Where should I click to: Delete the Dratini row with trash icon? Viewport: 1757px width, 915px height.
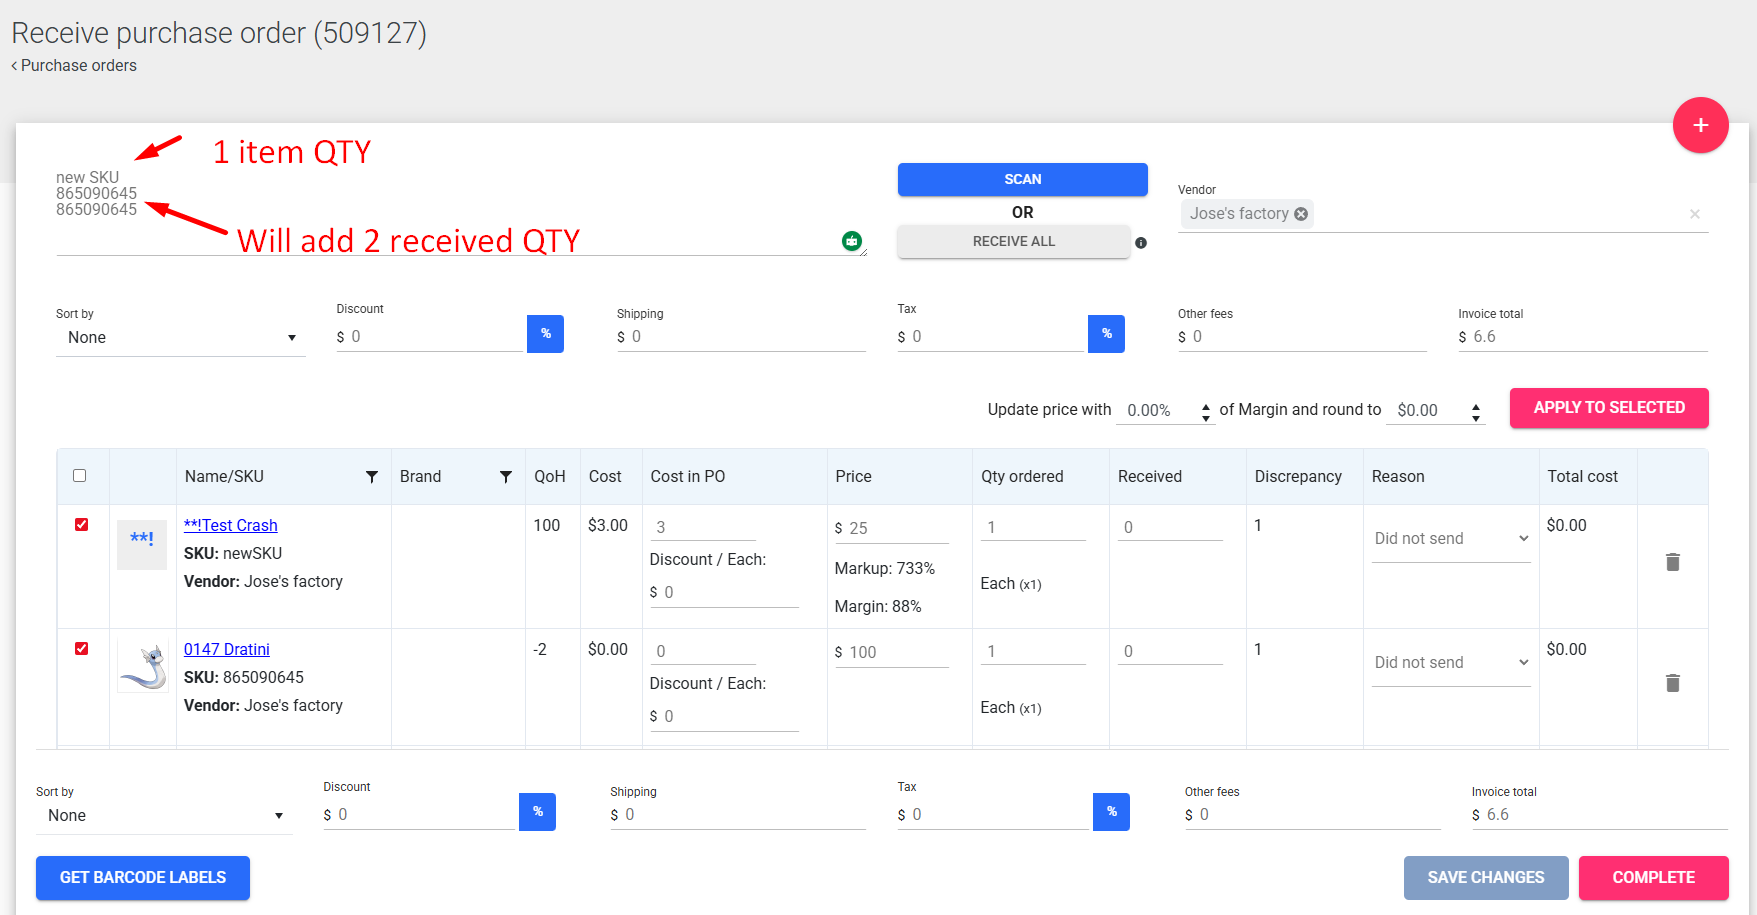1672,683
